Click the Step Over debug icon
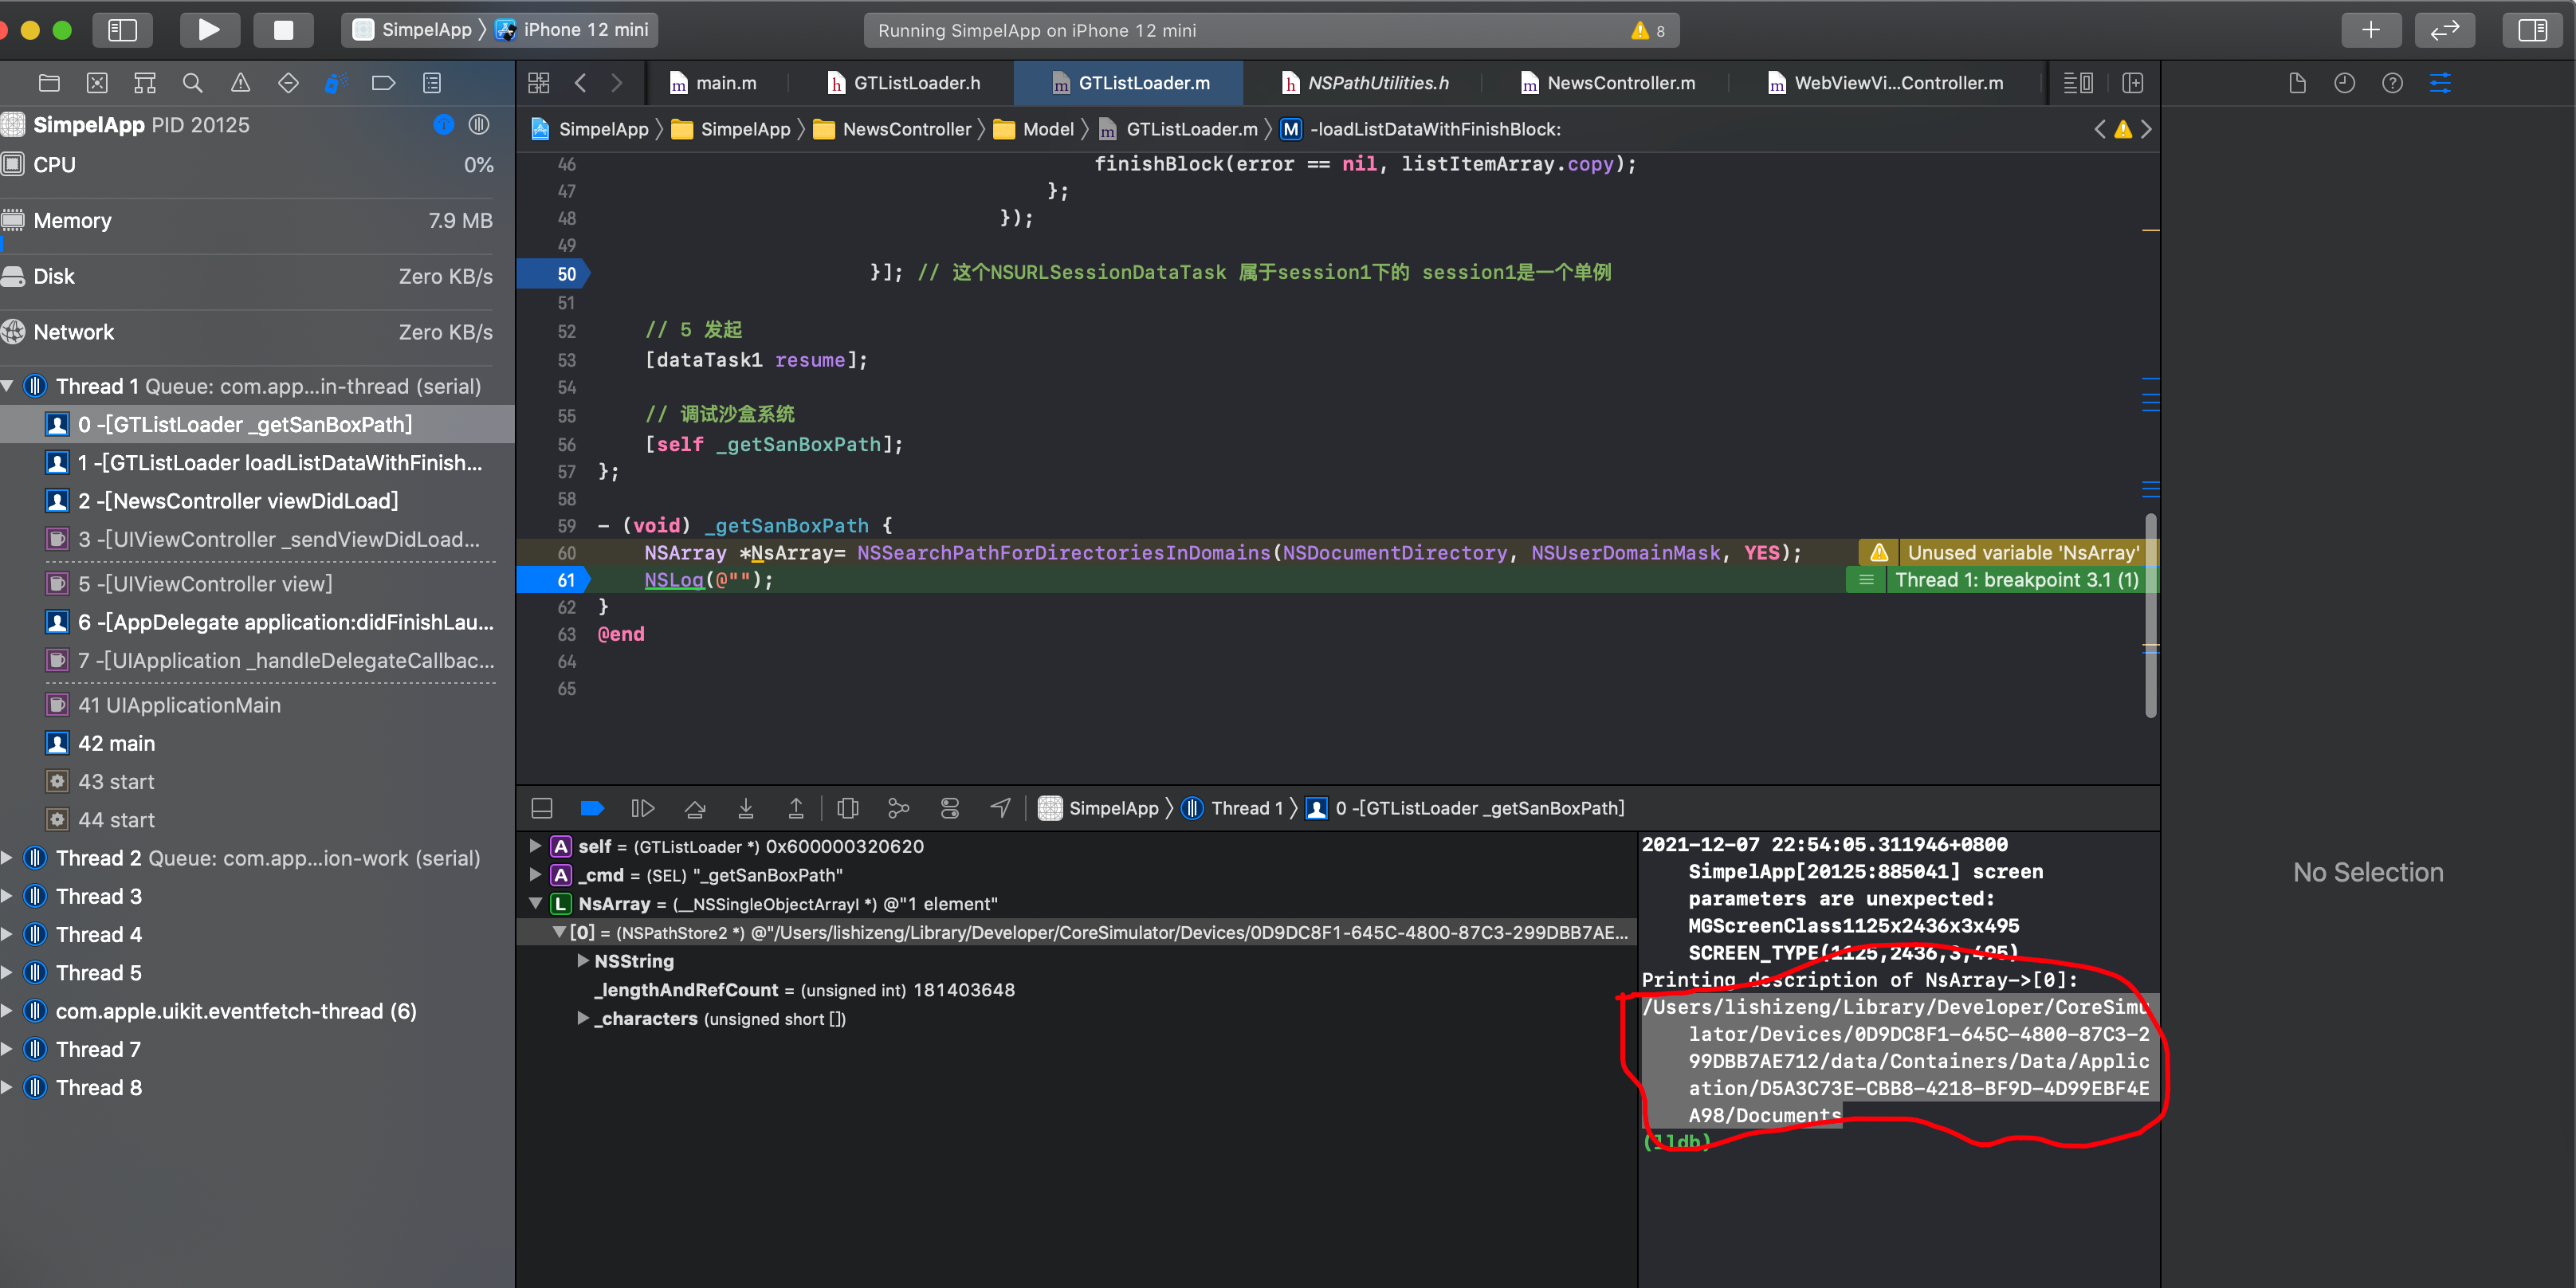 (695, 808)
